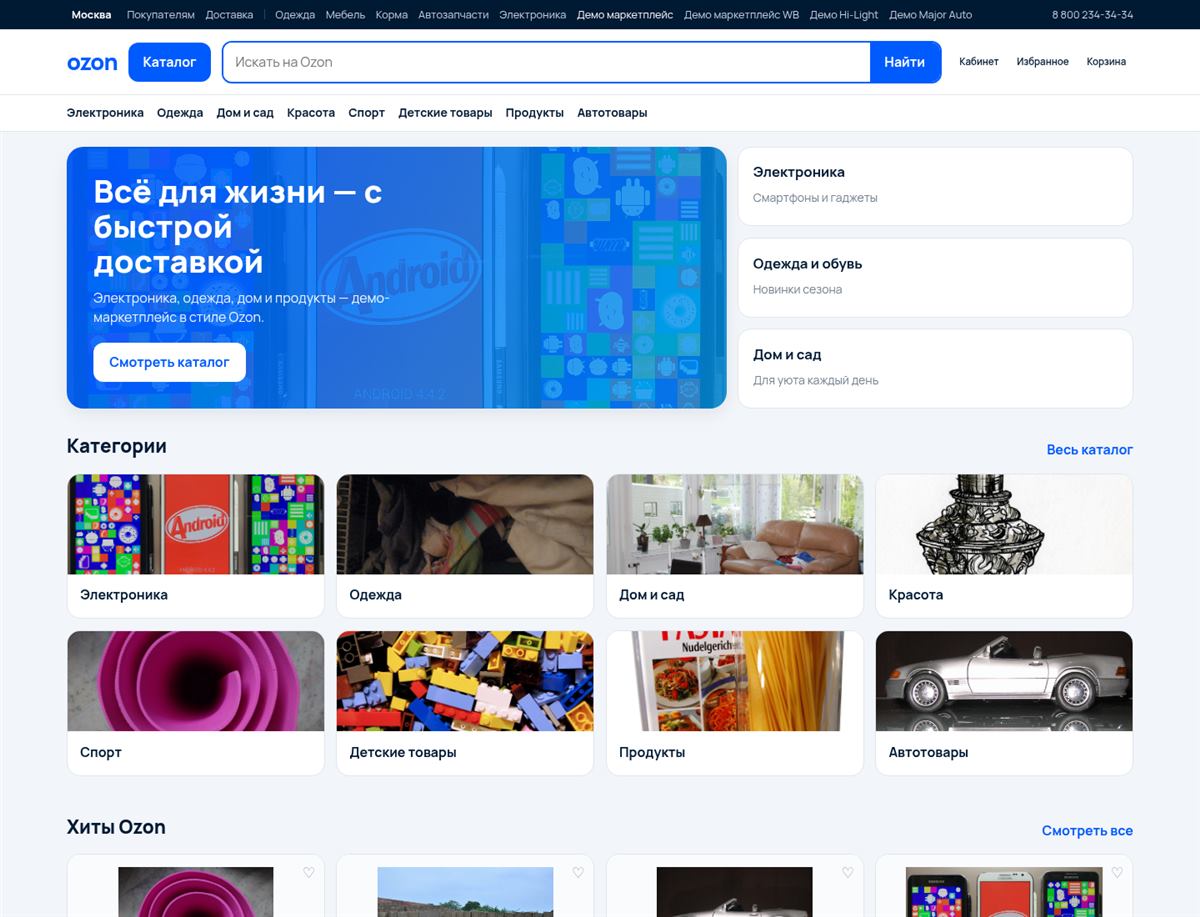Select Дом и сад in the navigation bar

tap(245, 113)
